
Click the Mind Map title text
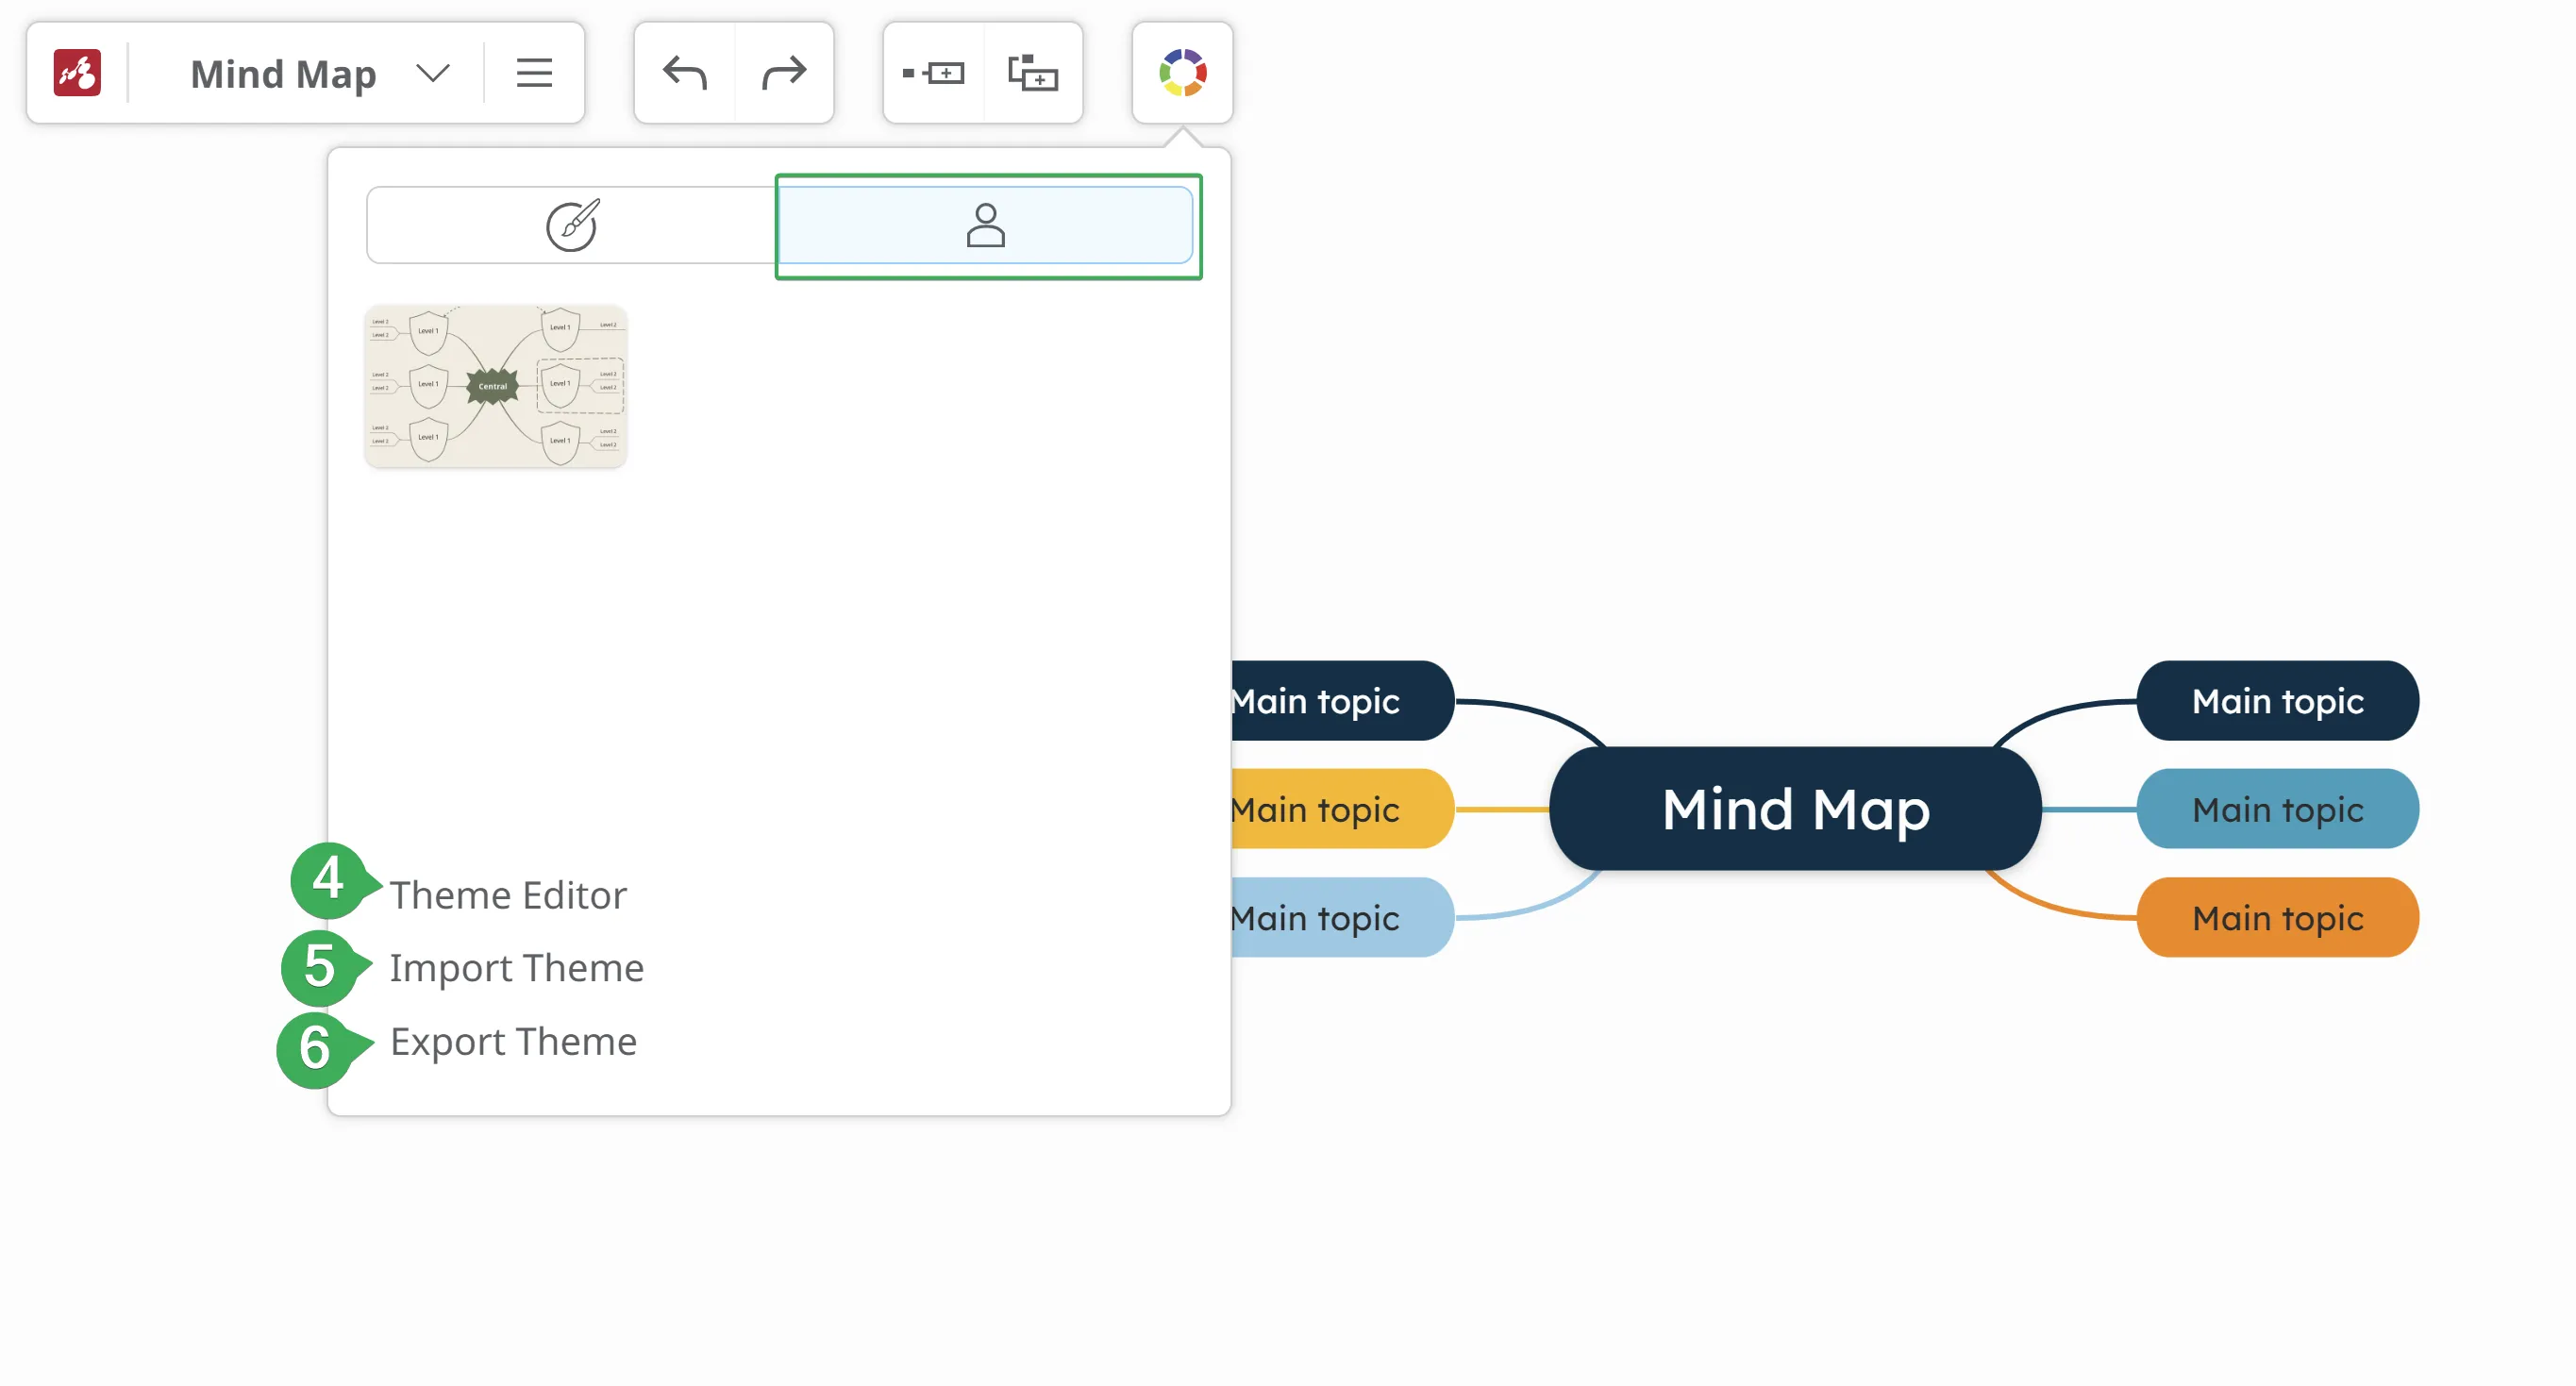coord(283,73)
